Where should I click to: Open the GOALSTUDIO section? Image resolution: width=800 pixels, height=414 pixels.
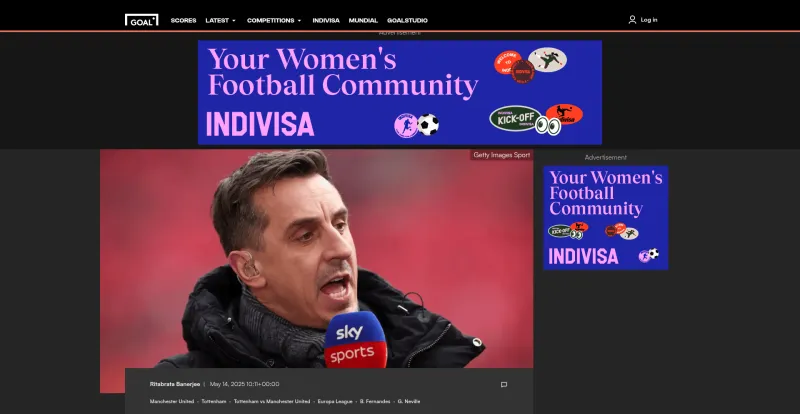coord(407,20)
